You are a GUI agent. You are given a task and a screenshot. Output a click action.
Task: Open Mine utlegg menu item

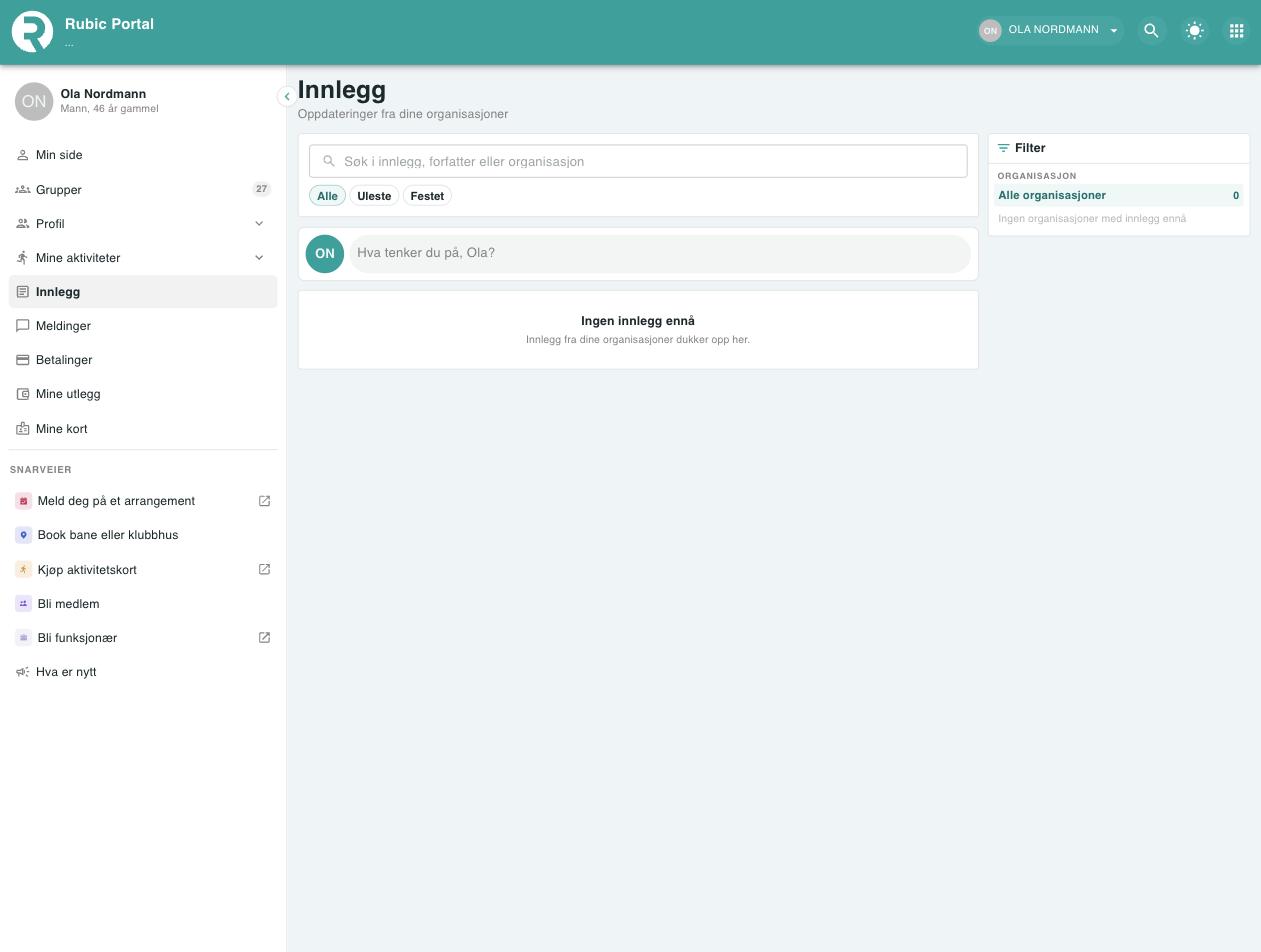143,394
